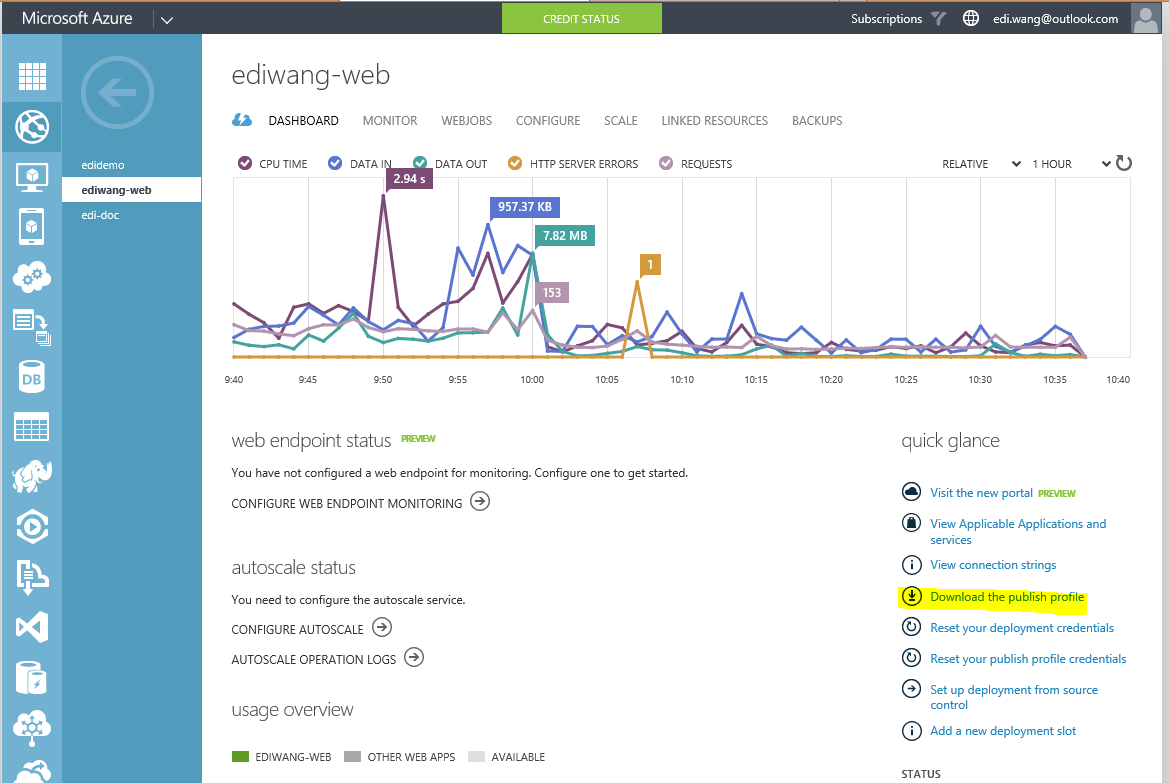Image resolution: width=1169 pixels, height=783 pixels.
Task: Switch to the SCALE tab
Action: point(620,121)
